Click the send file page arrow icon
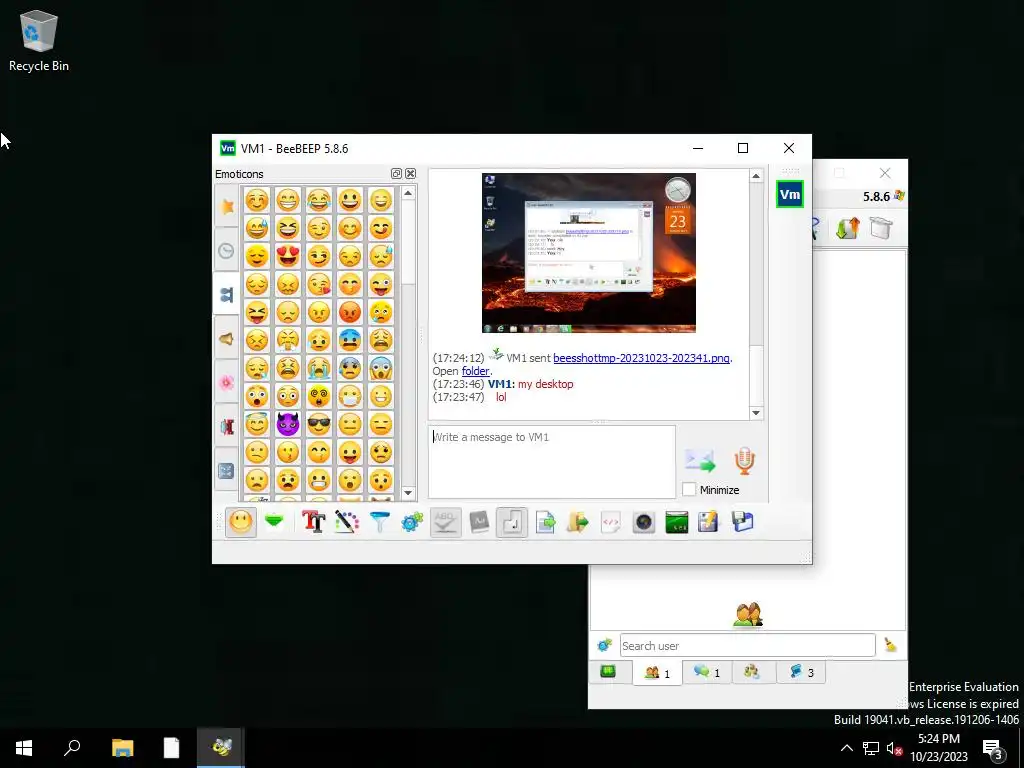 click(545, 522)
